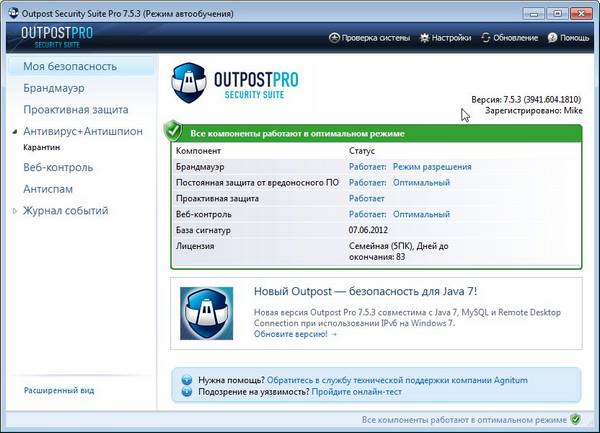Click 'Все компоненты работают в оптимальном режиме' green header
Screen dimensions: 600x433
point(297,134)
